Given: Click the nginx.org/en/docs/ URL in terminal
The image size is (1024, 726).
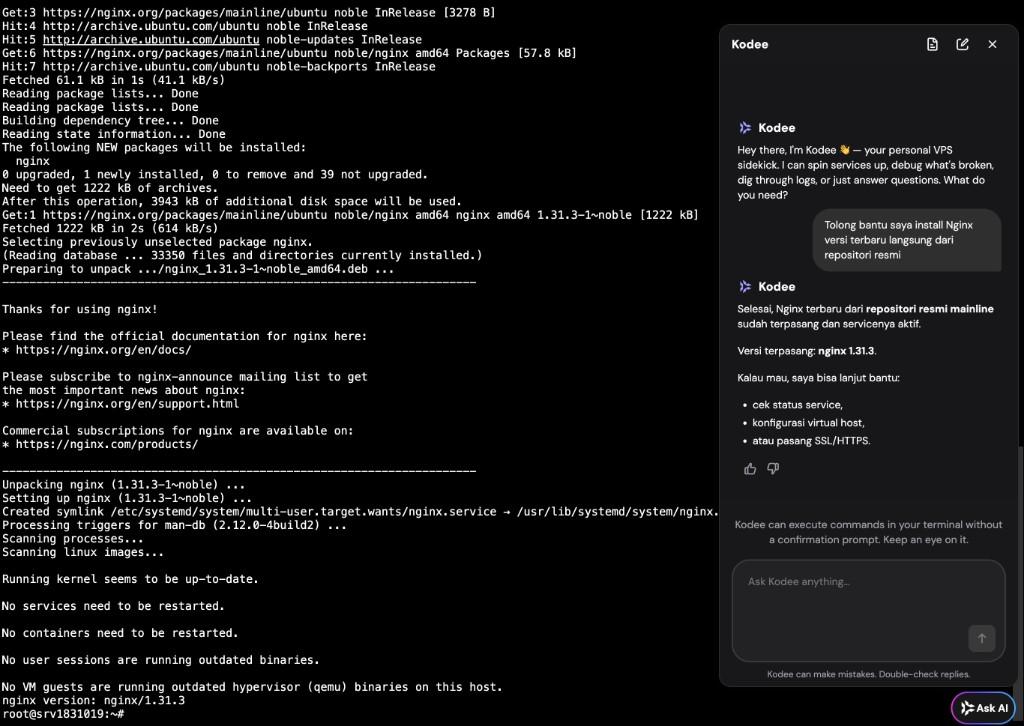Looking at the screenshot, I should click(x=103, y=350).
